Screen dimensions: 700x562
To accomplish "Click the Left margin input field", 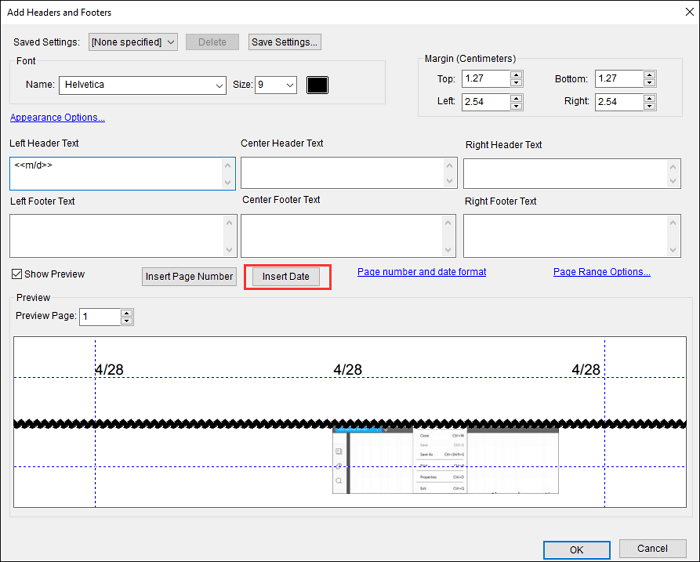I will pos(486,102).
